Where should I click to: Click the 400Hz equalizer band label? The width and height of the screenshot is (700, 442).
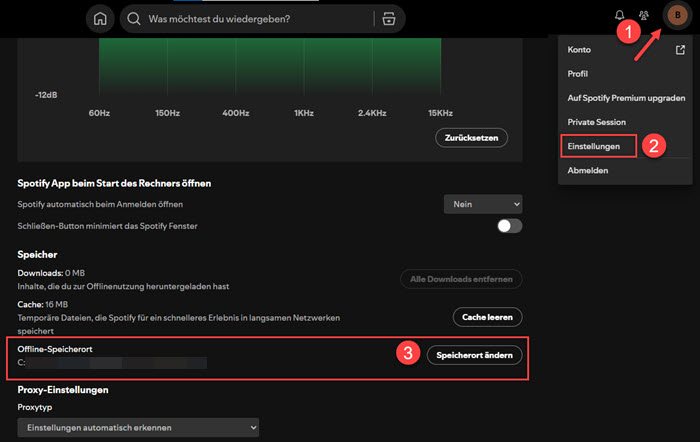click(236, 113)
